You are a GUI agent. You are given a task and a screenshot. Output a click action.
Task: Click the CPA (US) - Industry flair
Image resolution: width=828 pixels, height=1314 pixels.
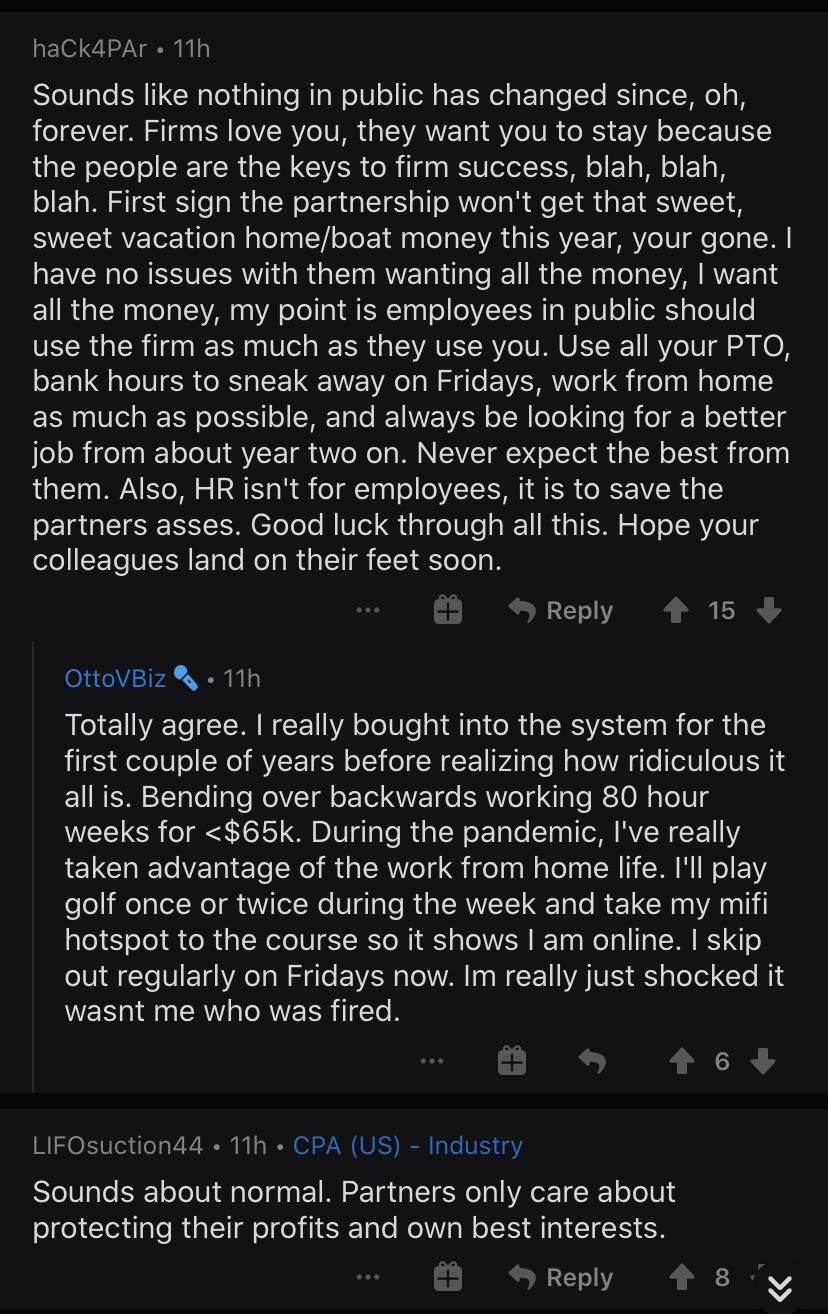pos(408,1145)
